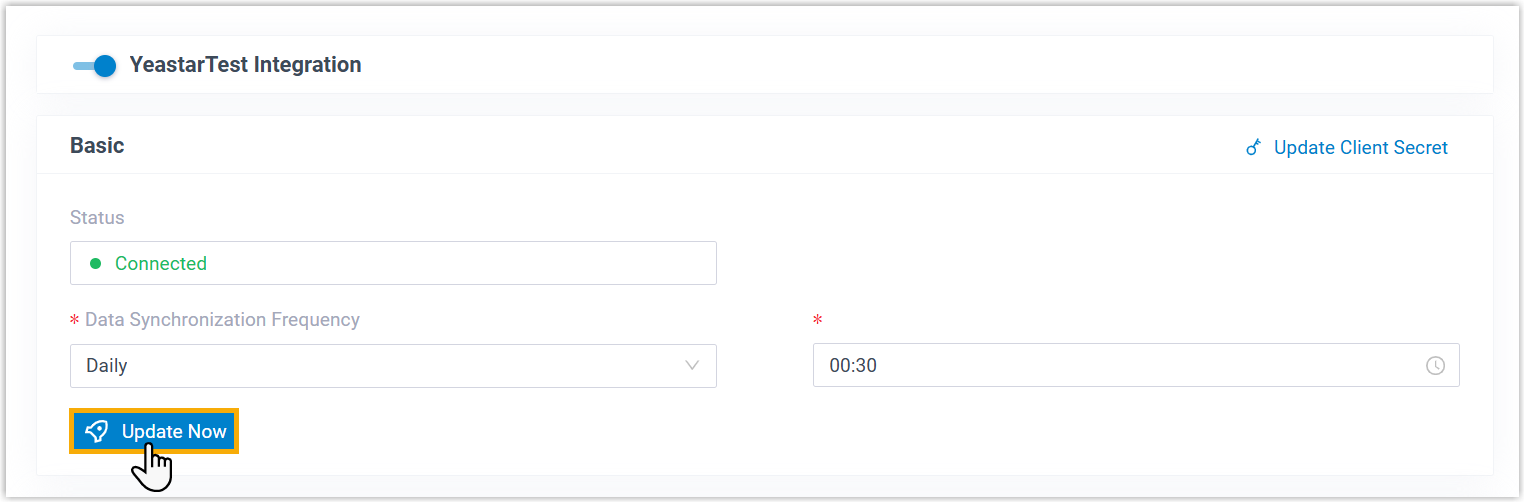Click the Status field label
The height and width of the screenshot is (503, 1525).
coord(97,217)
